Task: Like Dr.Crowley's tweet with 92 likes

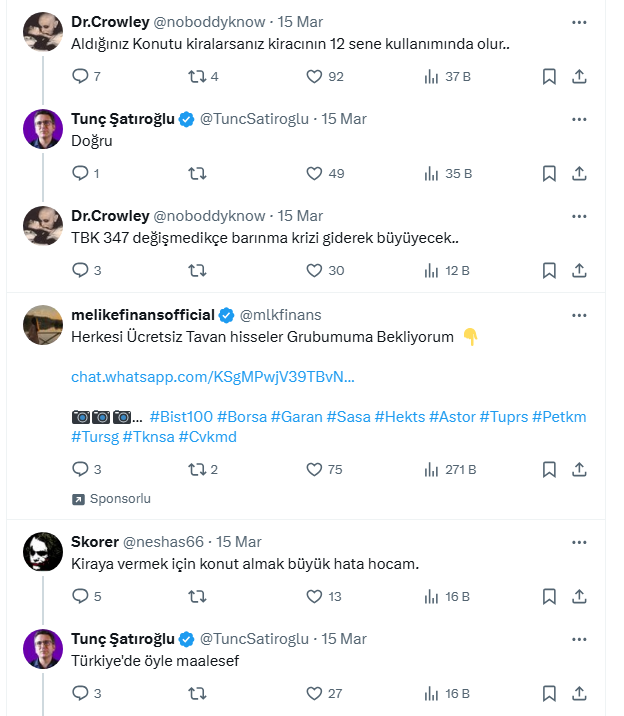Action: [314, 76]
